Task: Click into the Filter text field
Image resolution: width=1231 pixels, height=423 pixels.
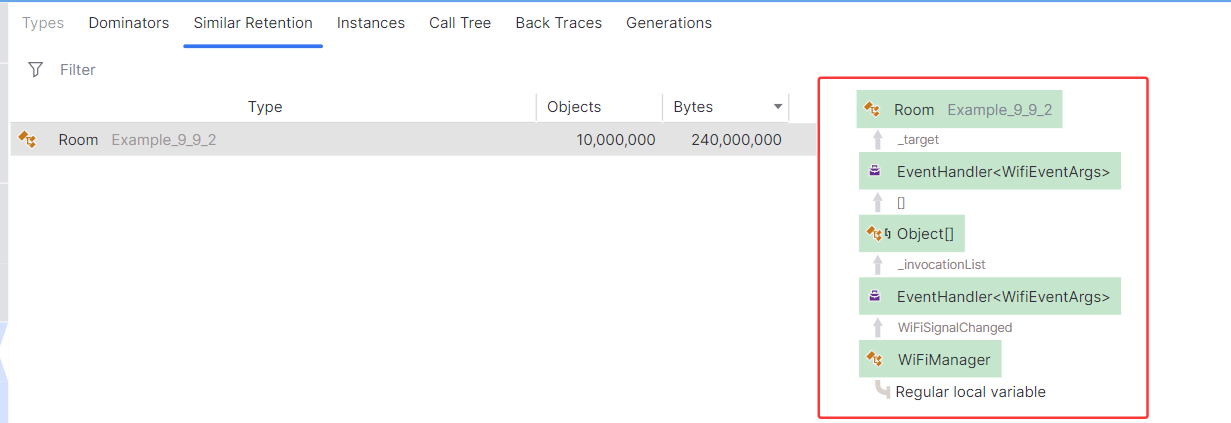Action: pos(420,69)
